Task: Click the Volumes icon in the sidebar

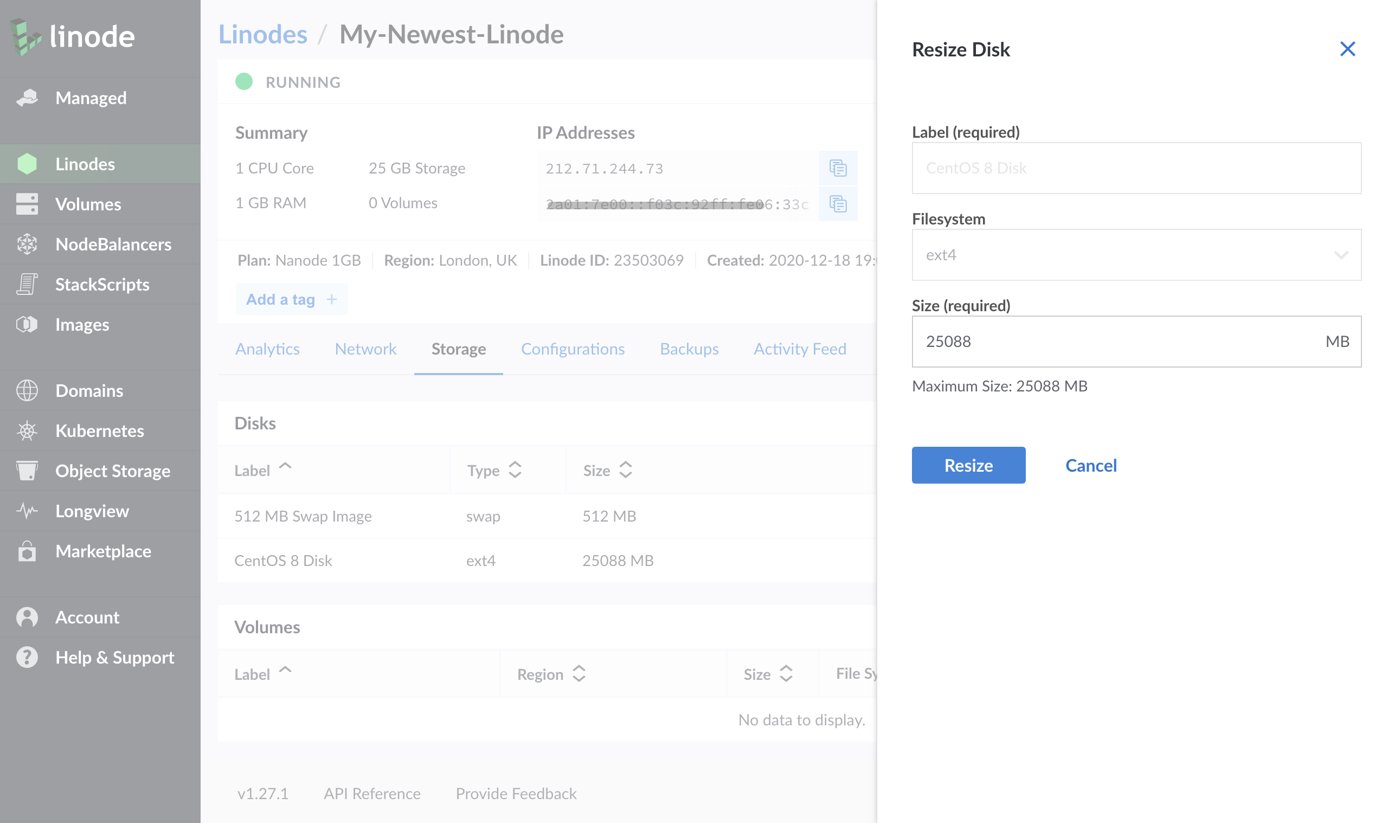Action: click(27, 204)
